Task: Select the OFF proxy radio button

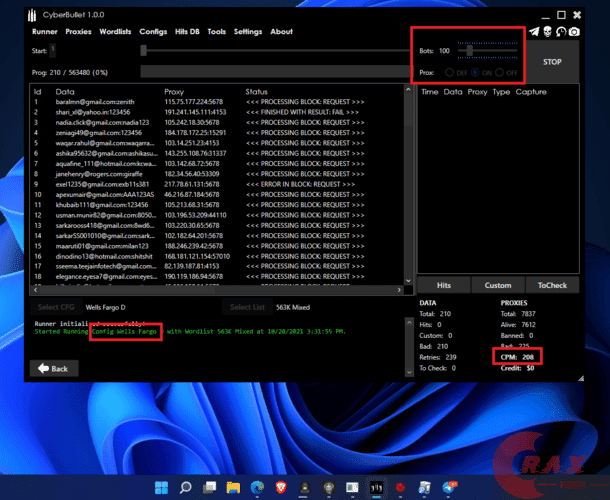Action: tap(500, 72)
